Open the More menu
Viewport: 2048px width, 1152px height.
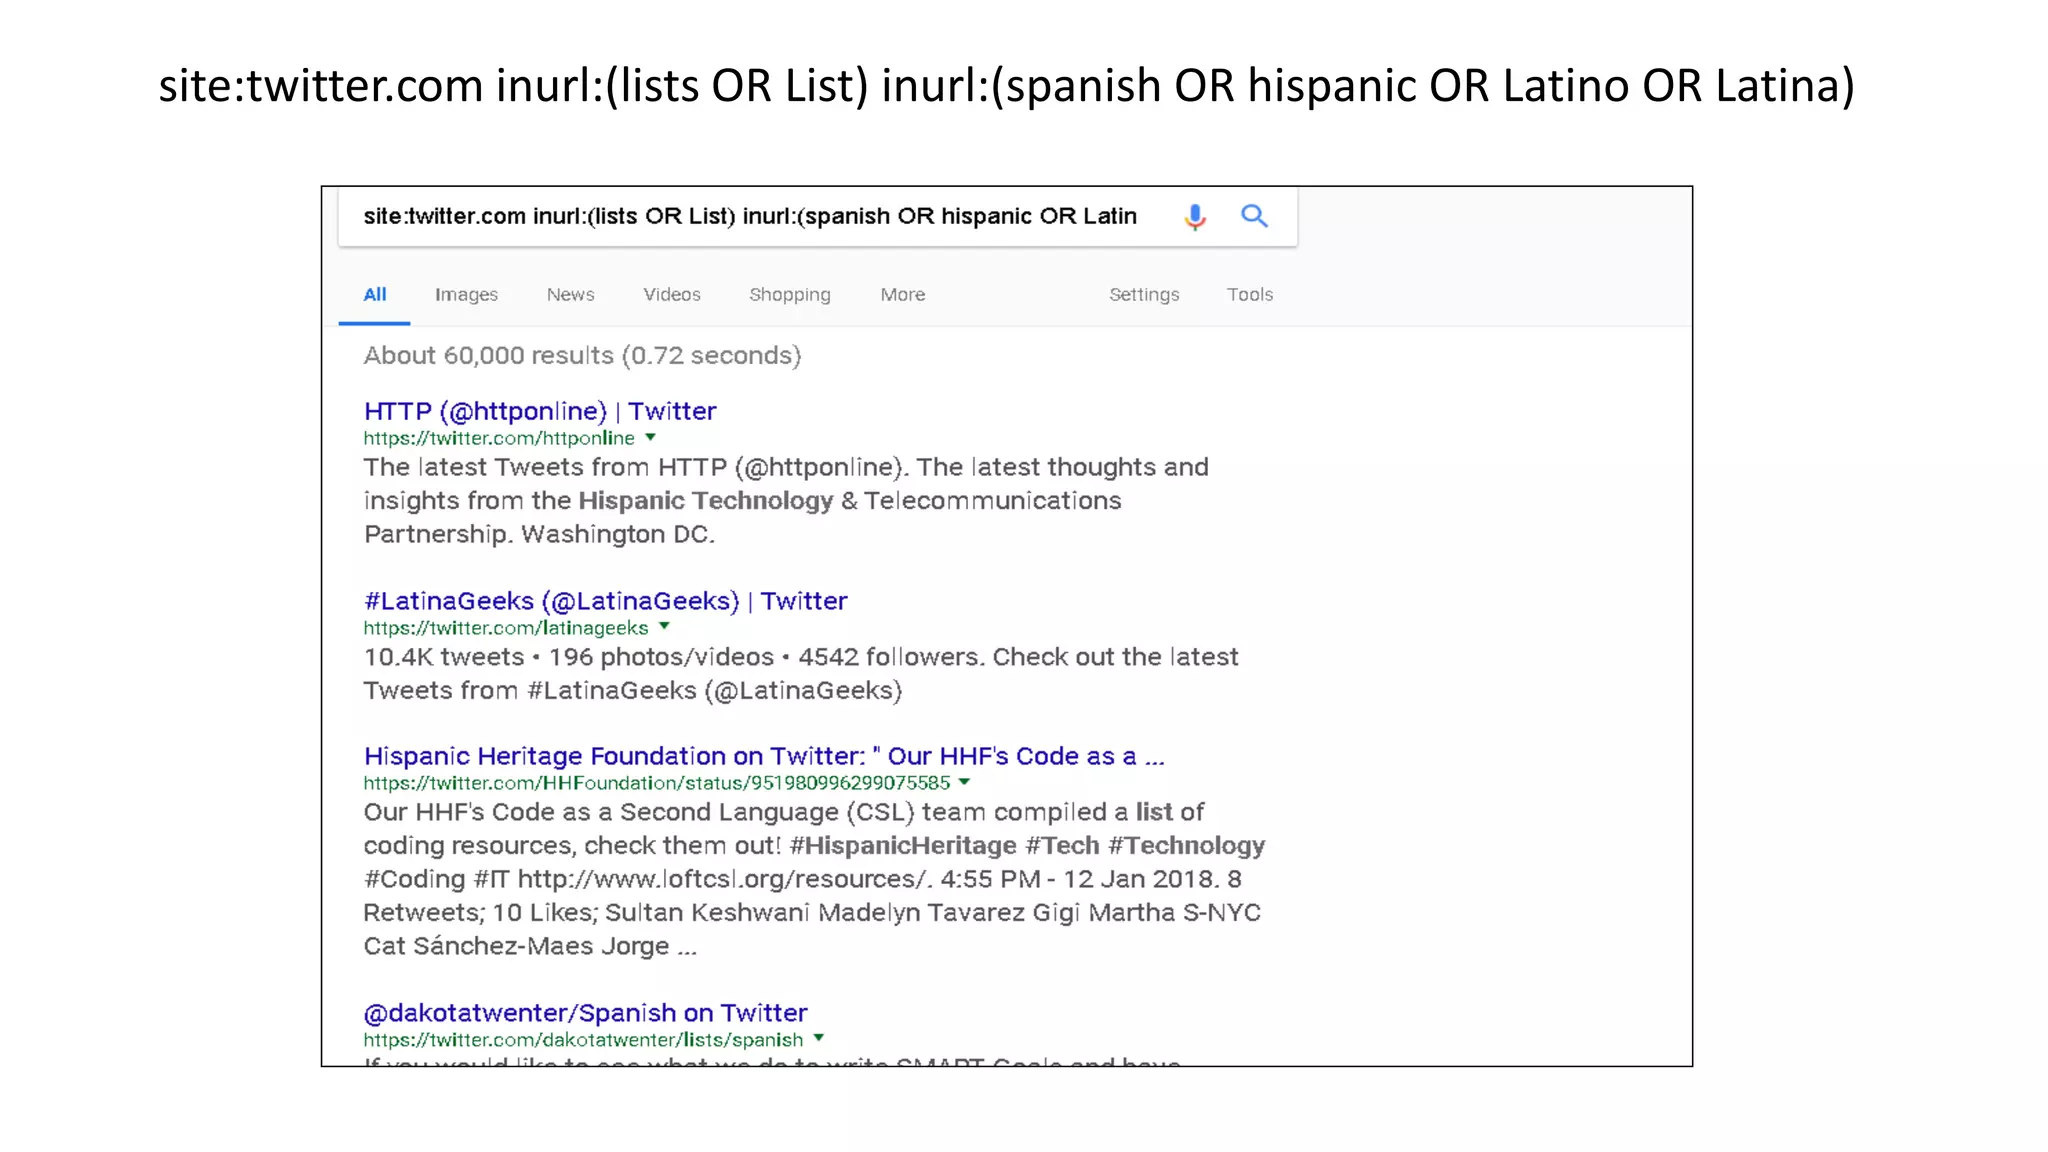903,295
